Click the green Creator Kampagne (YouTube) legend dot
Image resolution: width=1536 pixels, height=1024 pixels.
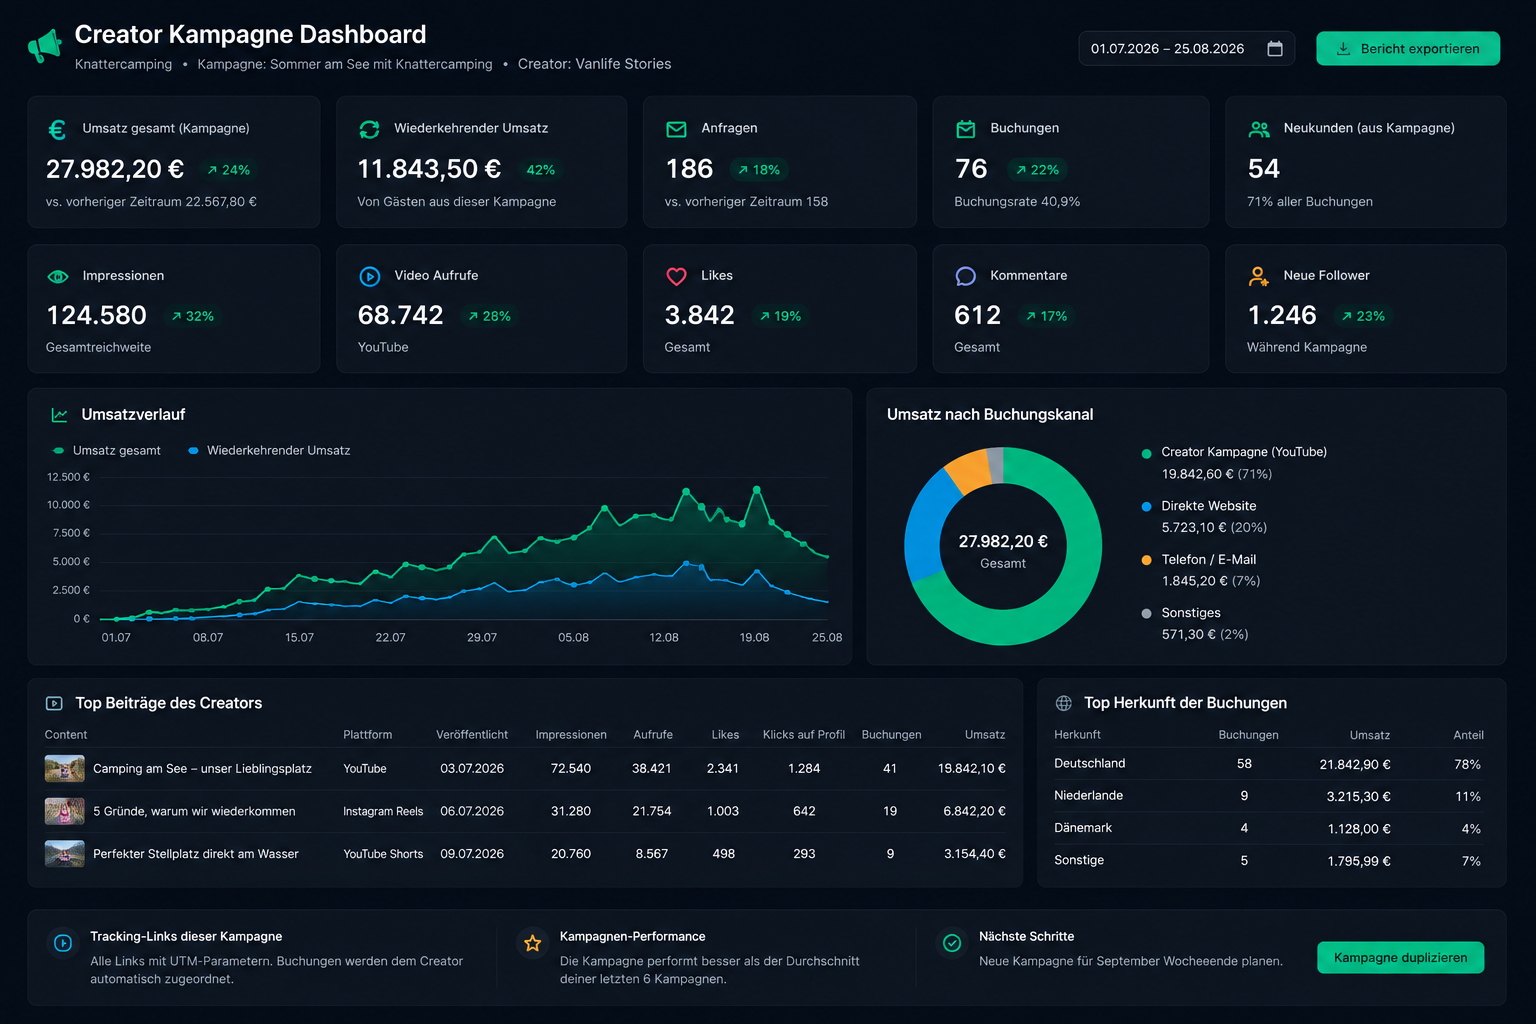pyautogui.click(x=1146, y=453)
